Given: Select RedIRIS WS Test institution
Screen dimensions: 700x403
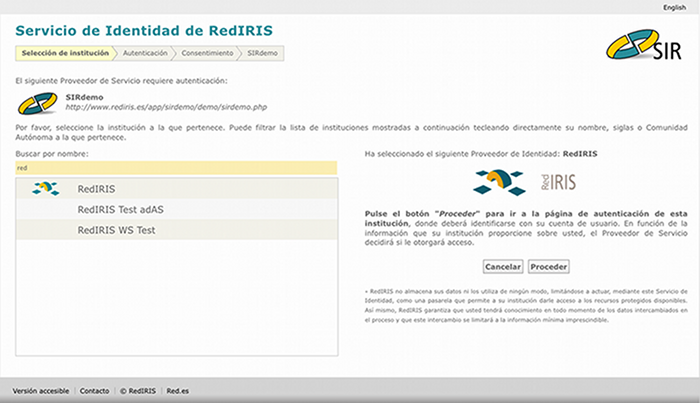Looking at the screenshot, I should tap(177, 230).
